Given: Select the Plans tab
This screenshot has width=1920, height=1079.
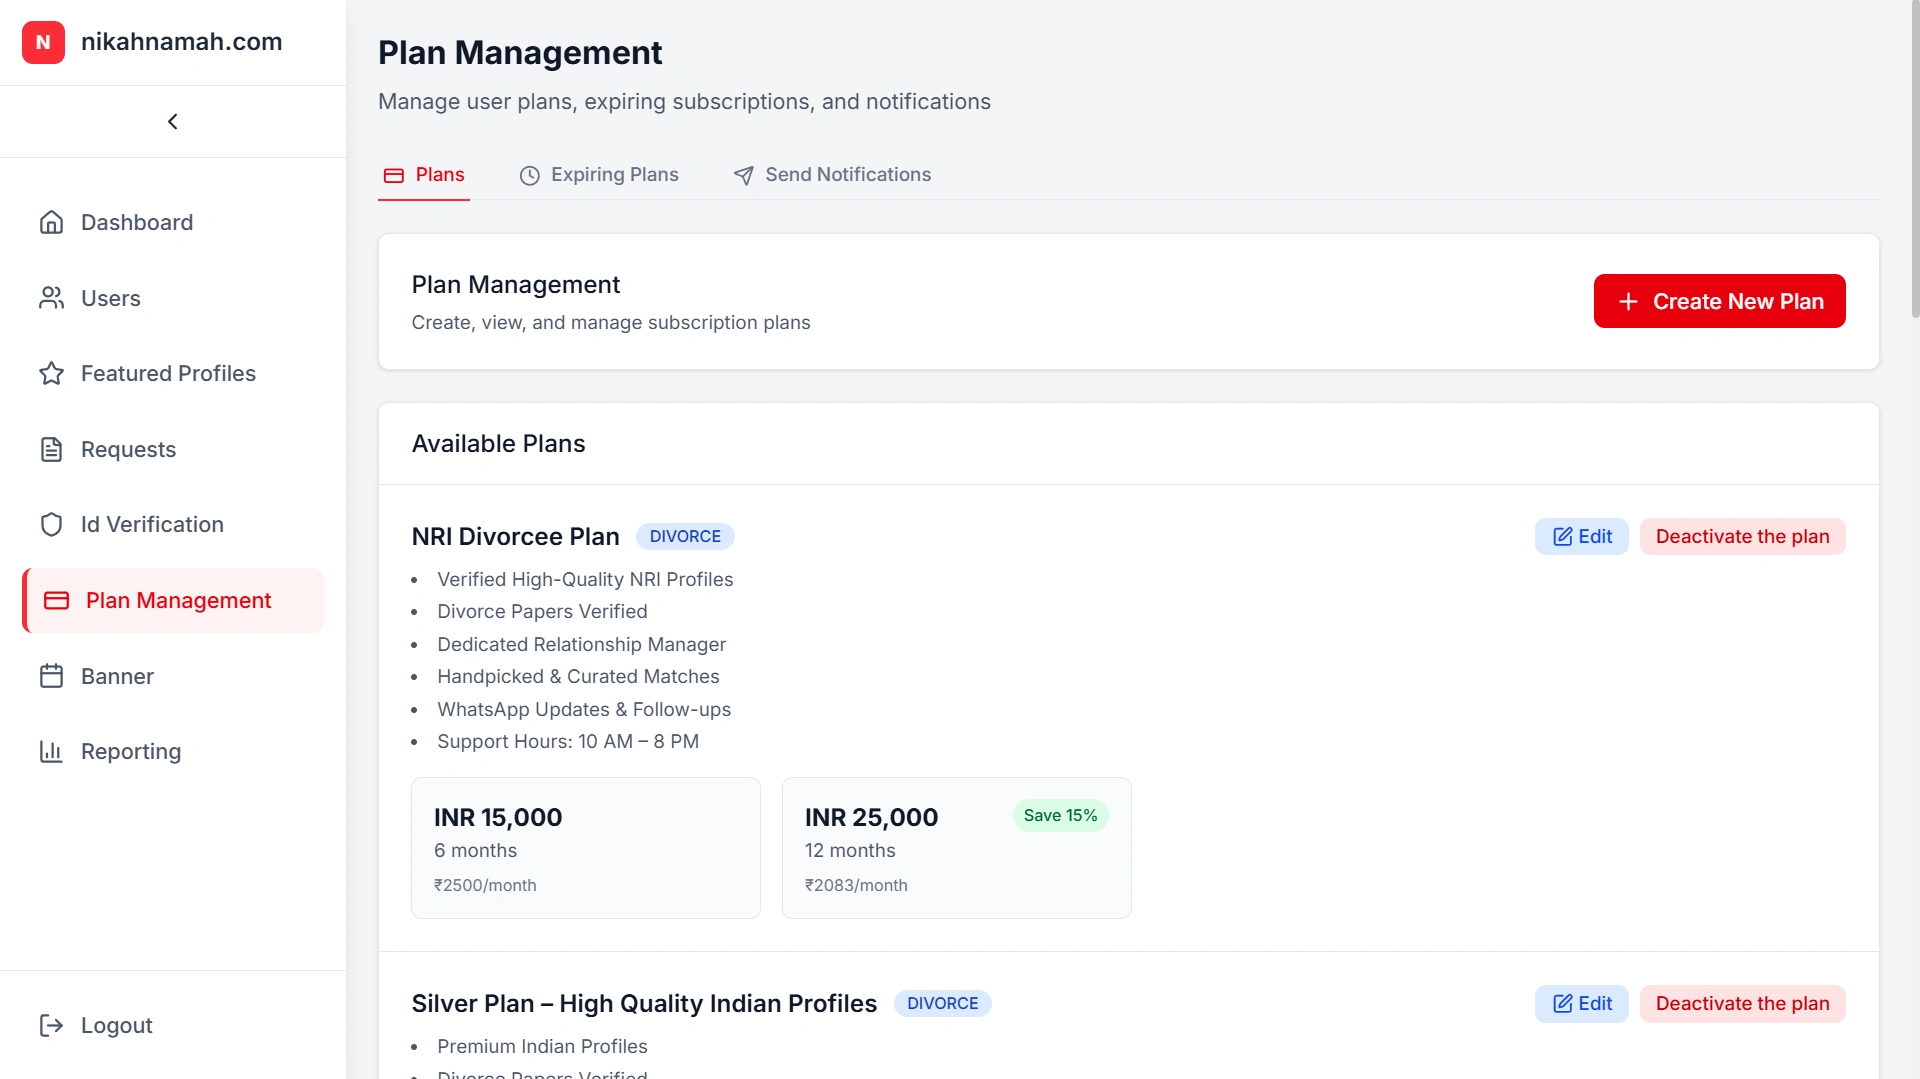Looking at the screenshot, I should 423,174.
